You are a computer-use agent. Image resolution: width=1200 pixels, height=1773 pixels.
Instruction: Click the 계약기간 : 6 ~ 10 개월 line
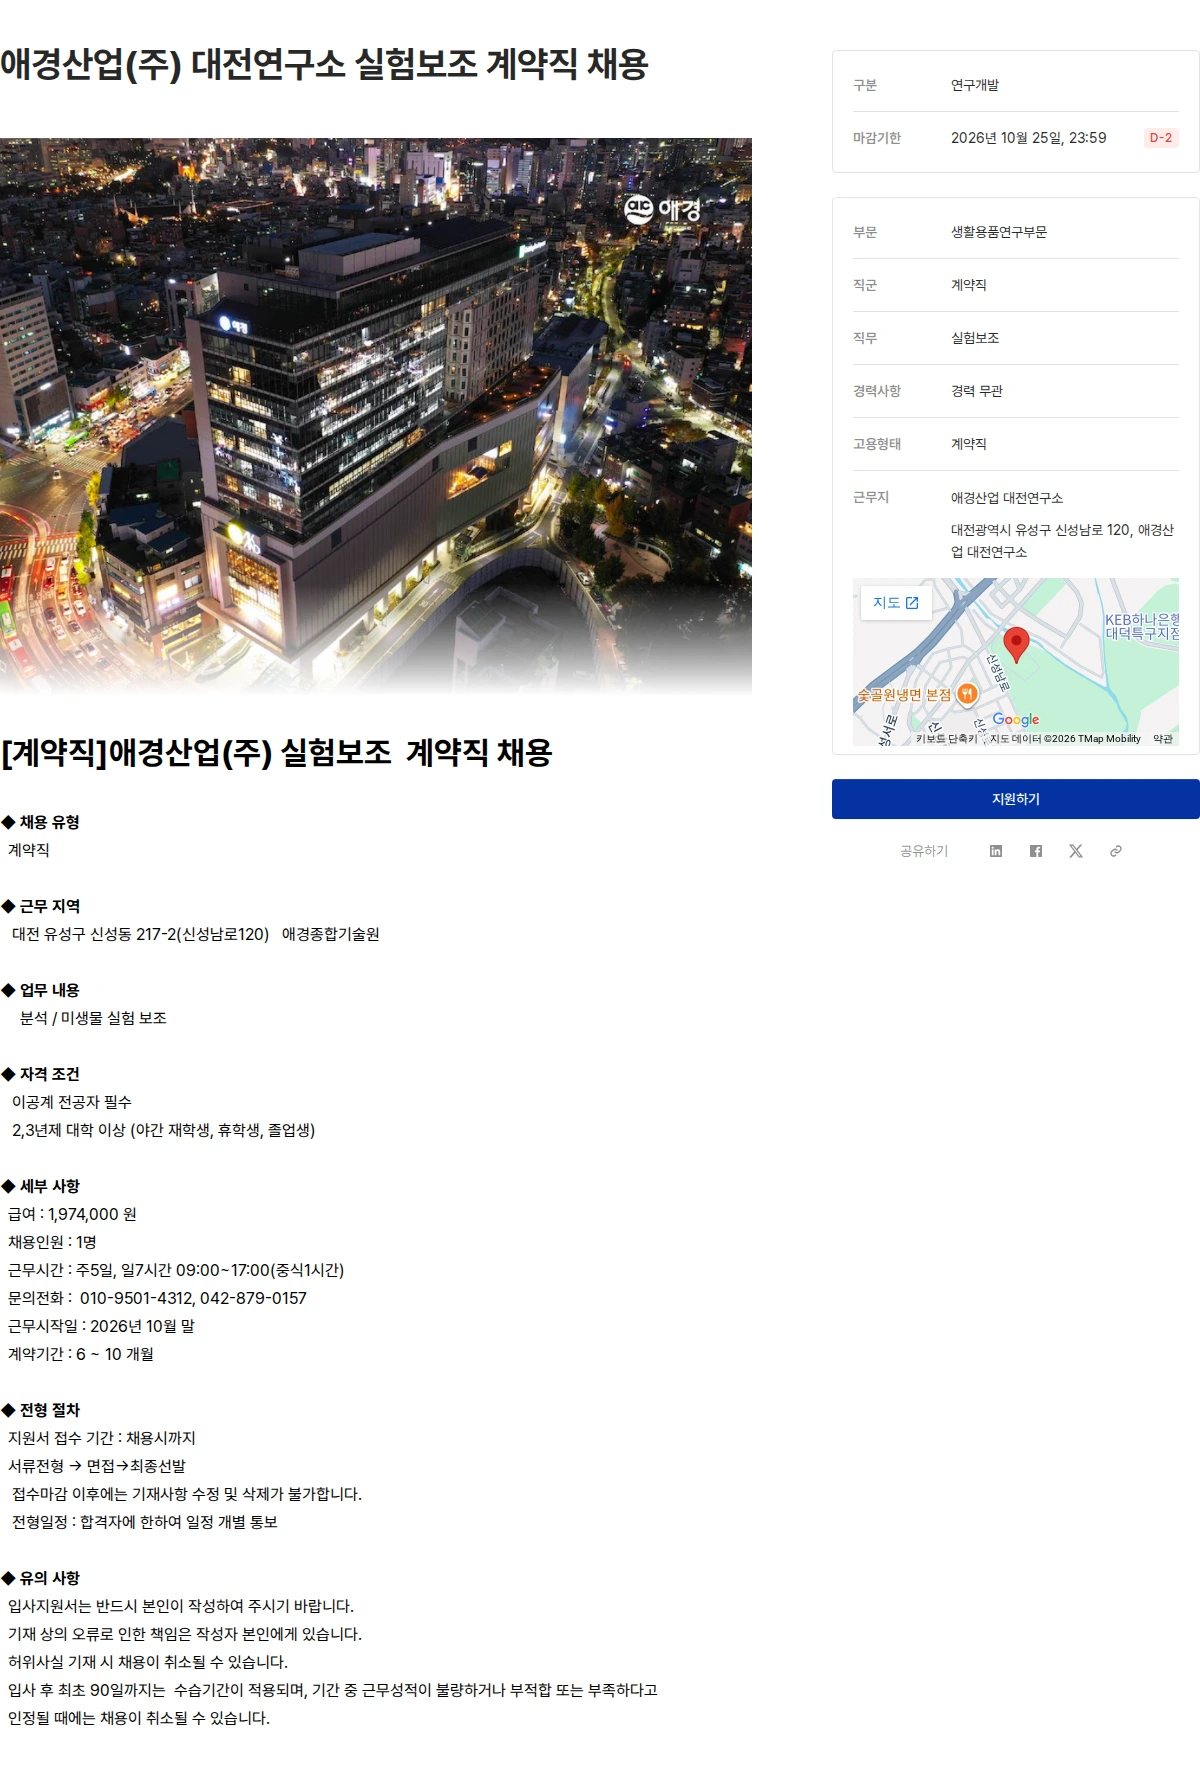click(x=81, y=1354)
